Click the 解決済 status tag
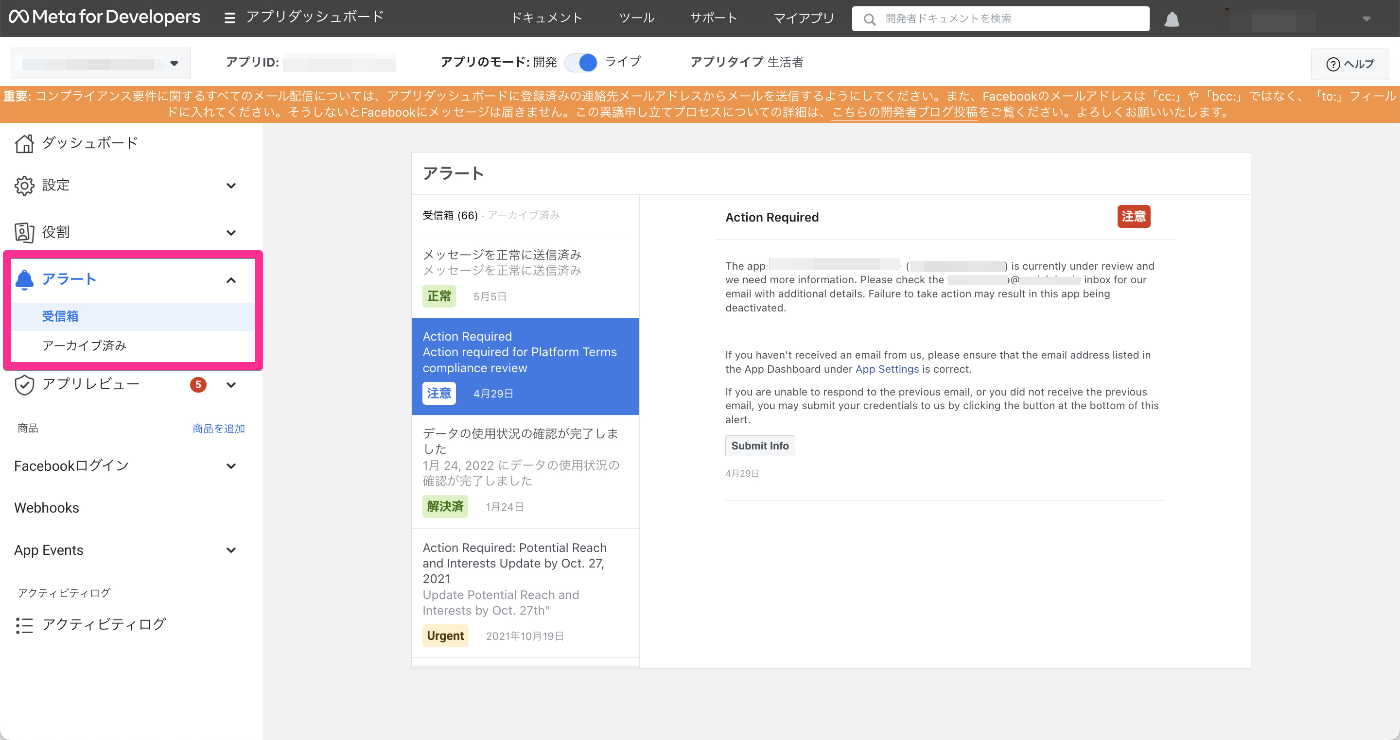The image size is (1400, 740). coord(446,507)
